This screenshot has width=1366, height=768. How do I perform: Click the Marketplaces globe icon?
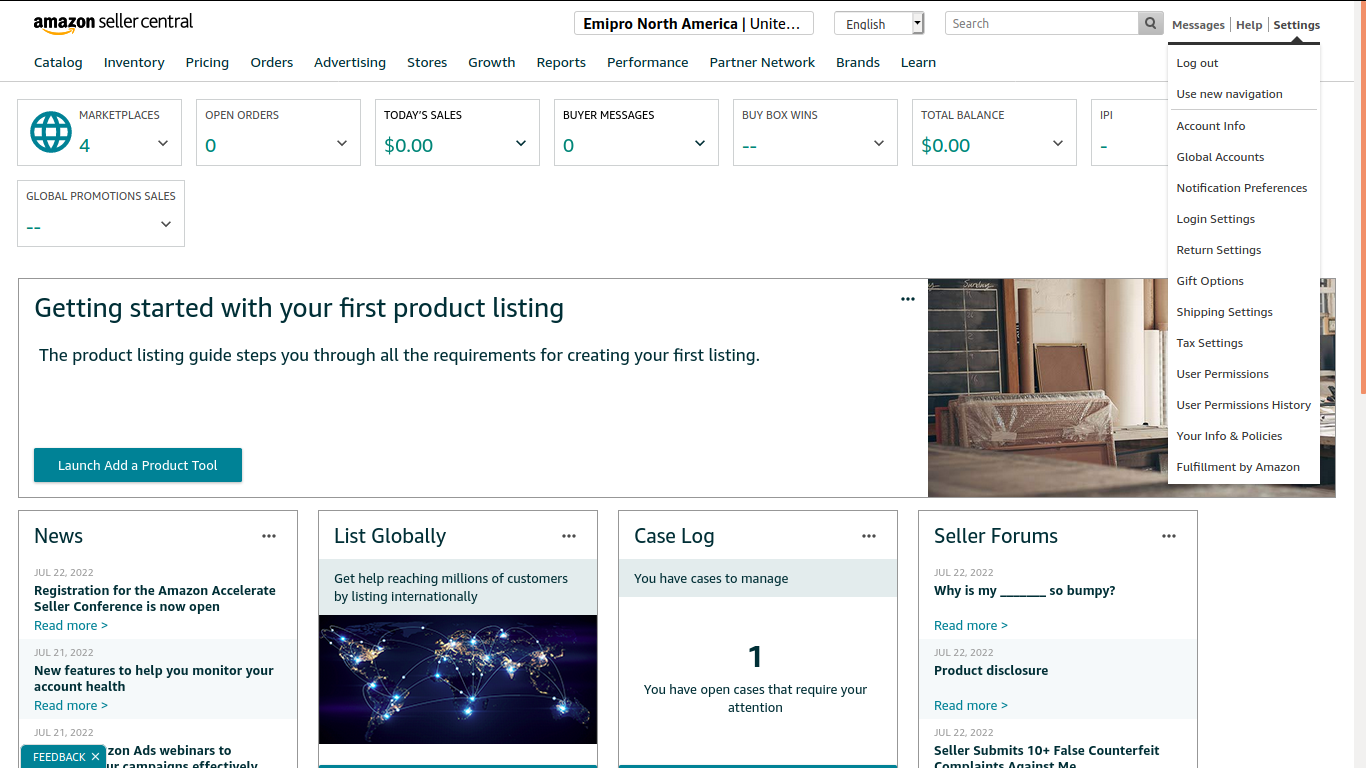click(51, 132)
